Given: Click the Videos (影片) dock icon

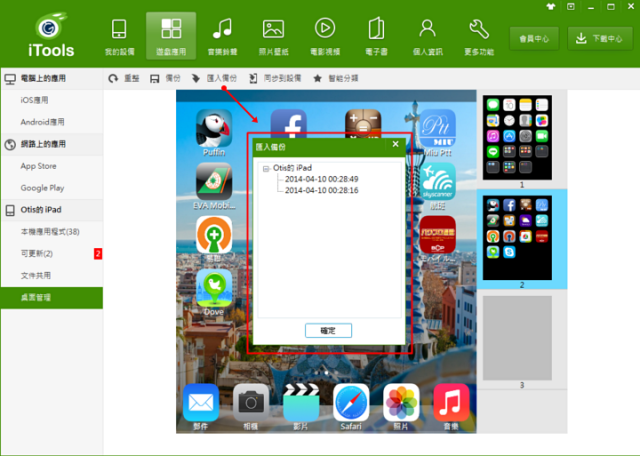Looking at the screenshot, I should pos(301,403).
